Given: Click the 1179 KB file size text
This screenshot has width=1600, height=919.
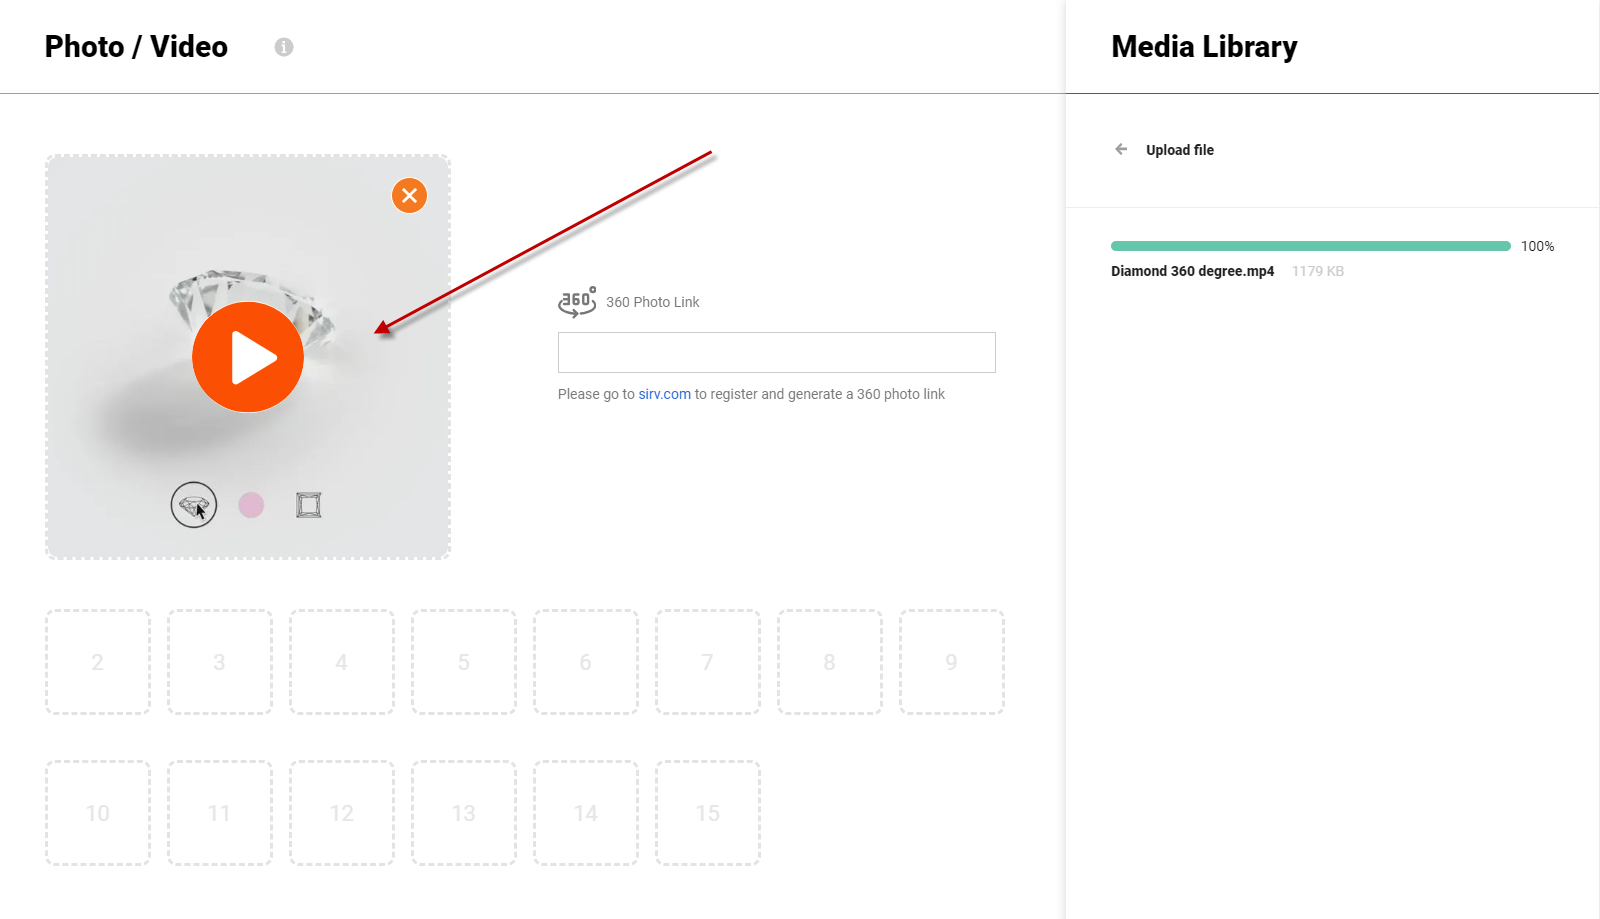Looking at the screenshot, I should [x=1318, y=271].
